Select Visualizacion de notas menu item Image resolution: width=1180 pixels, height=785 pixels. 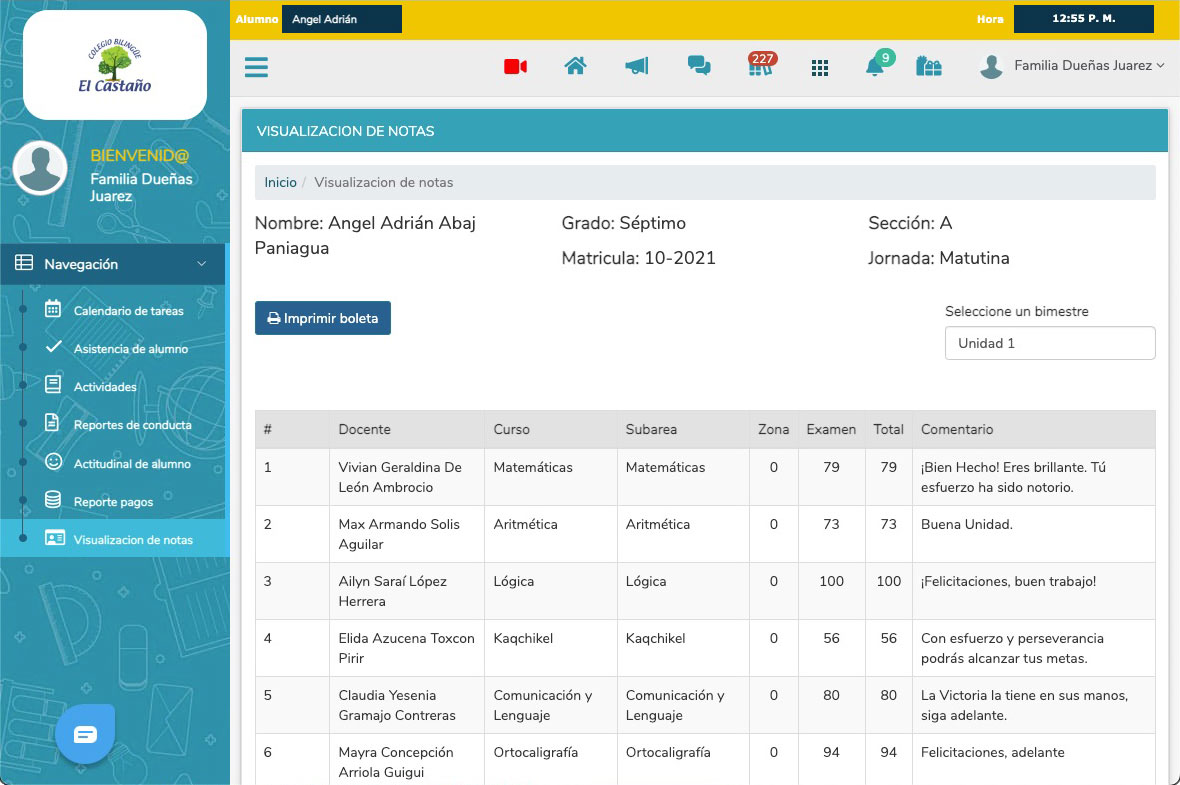(x=114, y=539)
